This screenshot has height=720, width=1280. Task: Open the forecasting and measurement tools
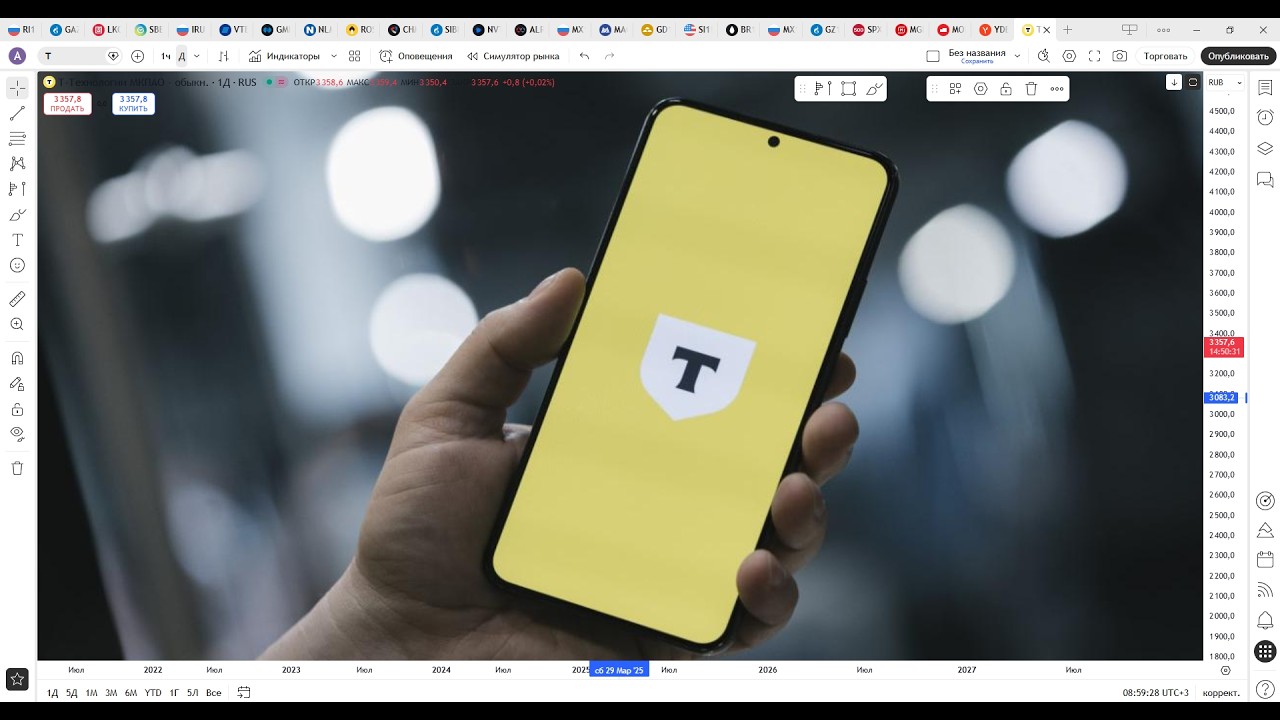click(17, 188)
